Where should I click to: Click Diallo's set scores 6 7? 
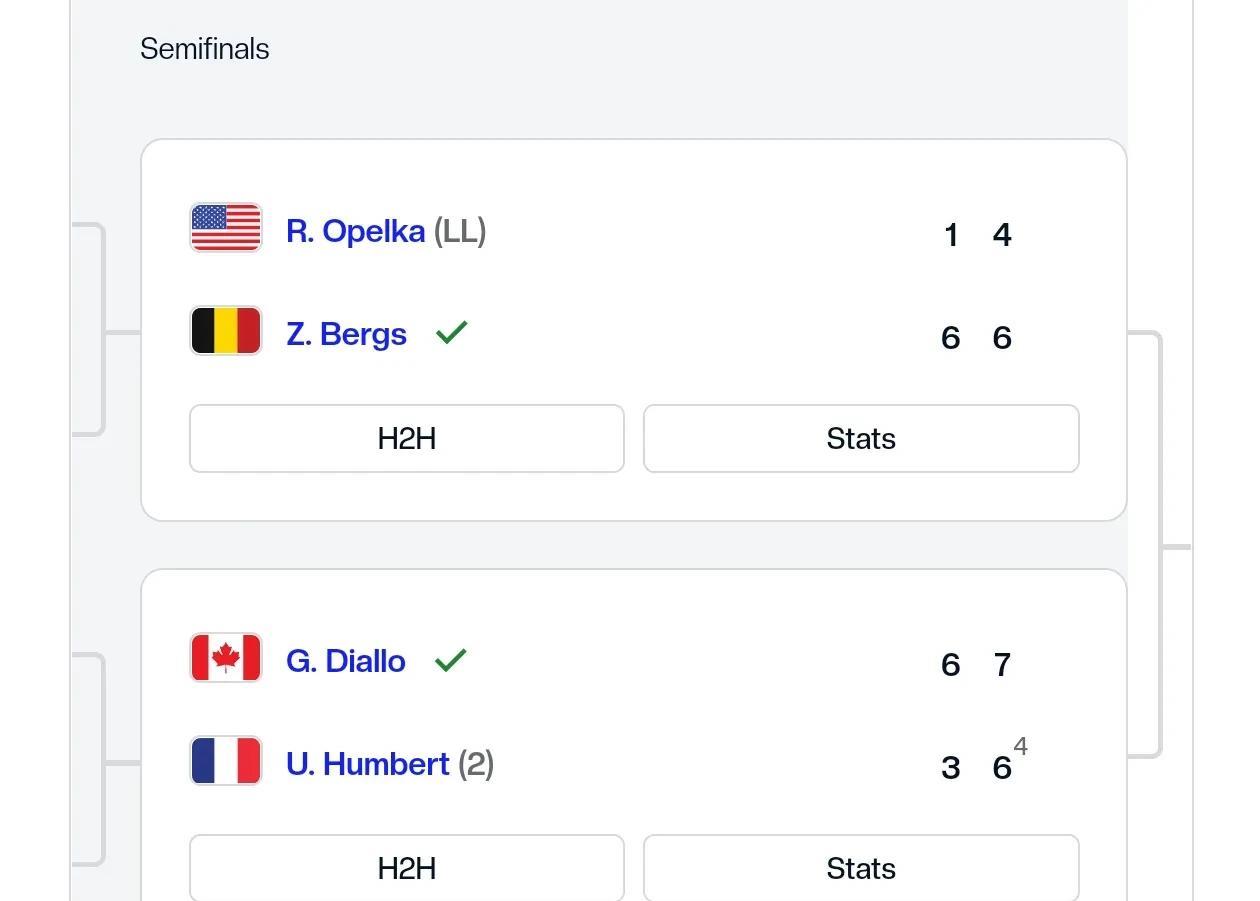coord(977,665)
